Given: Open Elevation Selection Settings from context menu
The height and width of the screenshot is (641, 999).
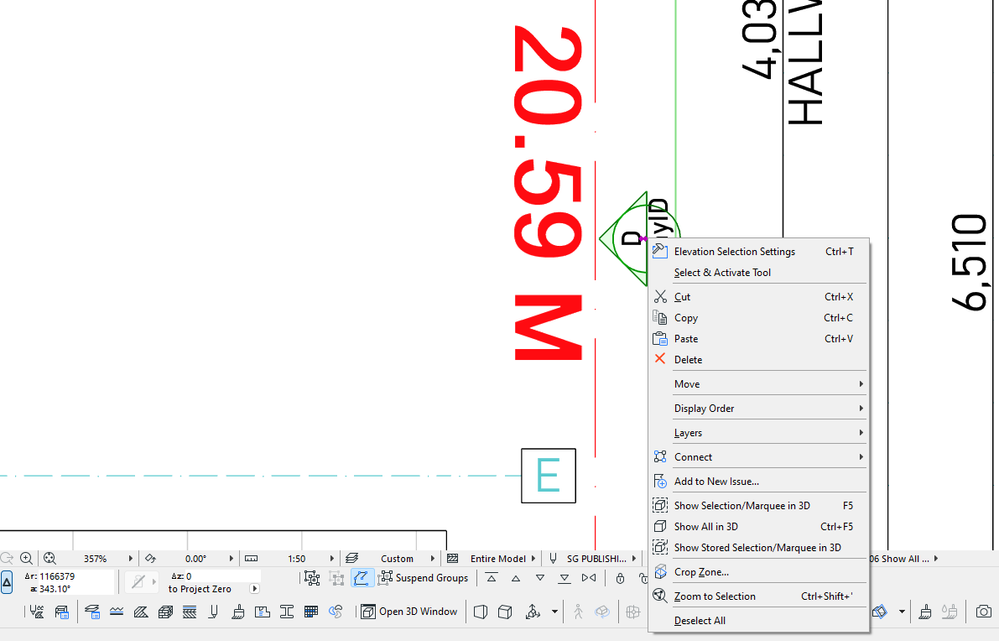Looking at the screenshot, I should tap(759, 252).
